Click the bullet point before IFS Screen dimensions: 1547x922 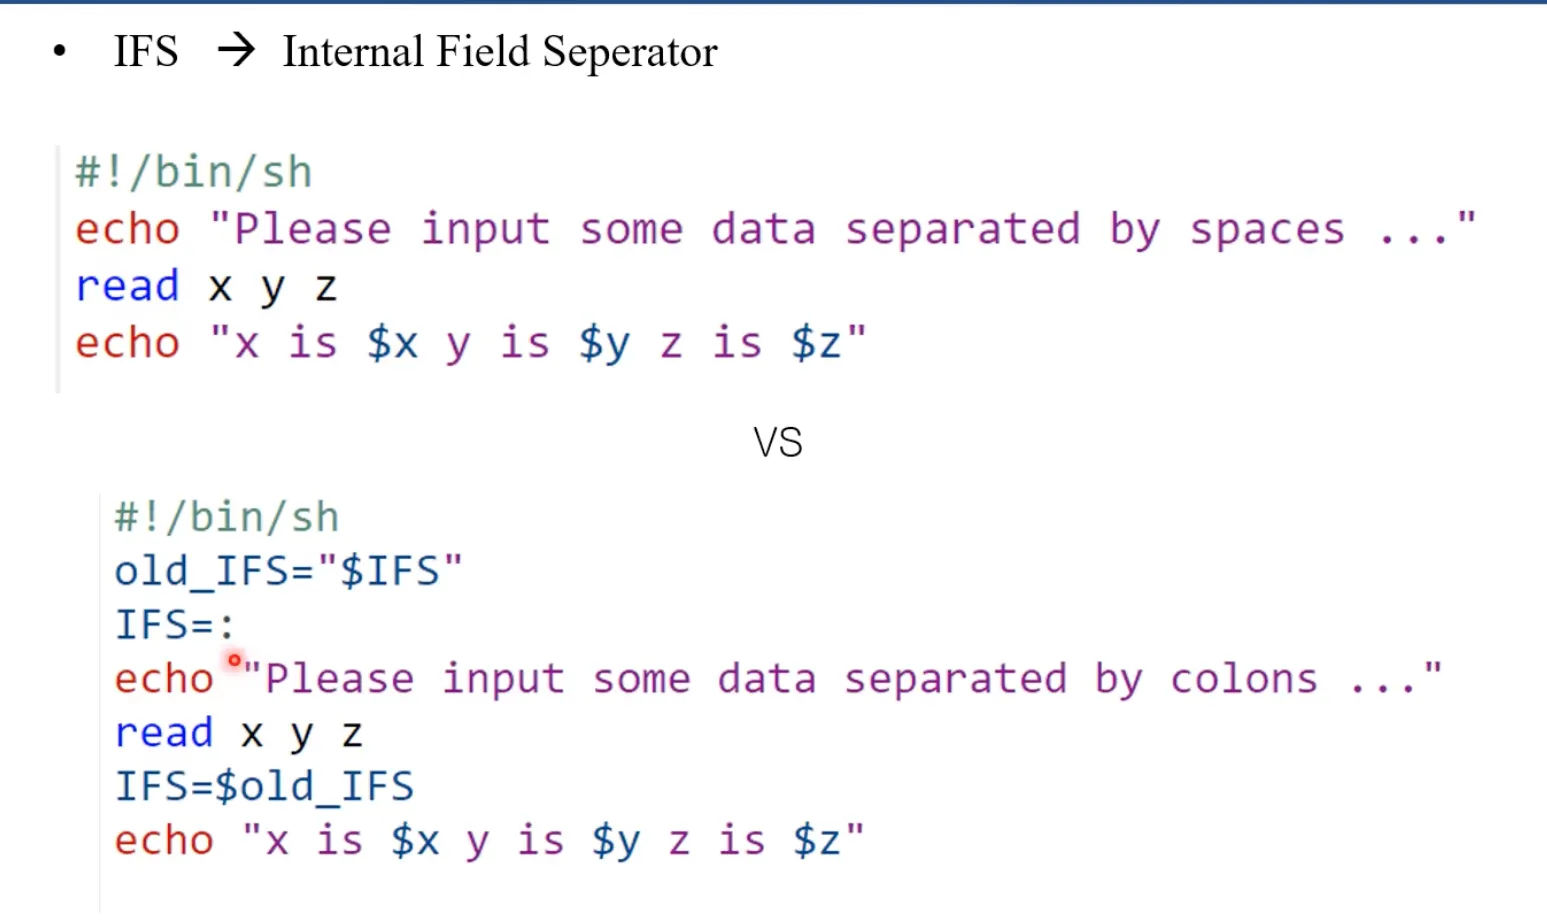(60, 51)
